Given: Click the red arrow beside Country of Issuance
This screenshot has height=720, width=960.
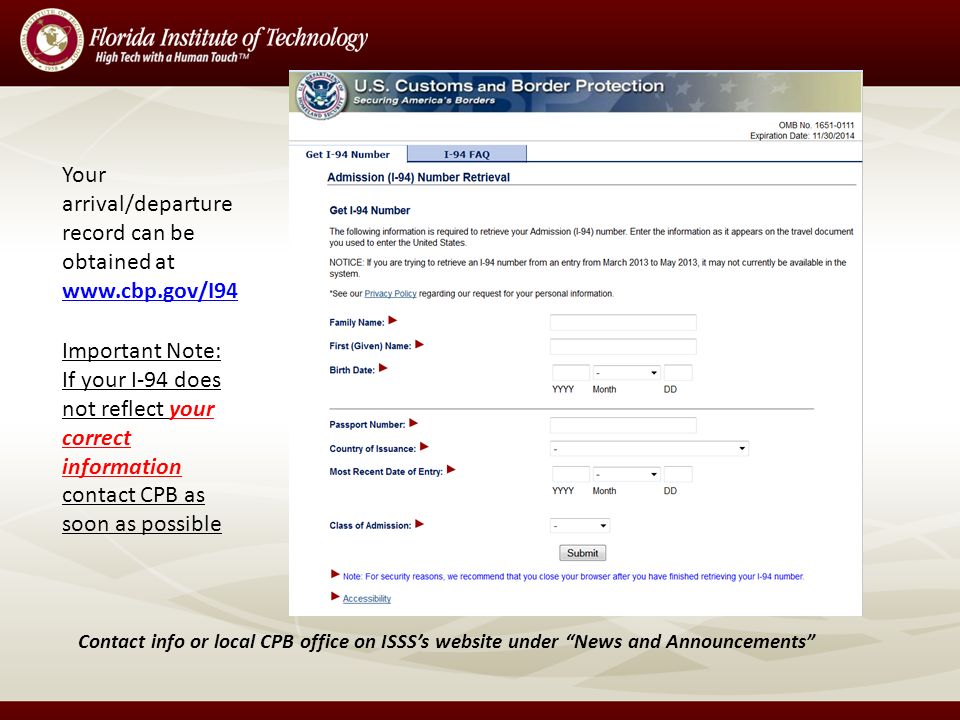Looking at the screenshot, I should click(x=424, y=447).
